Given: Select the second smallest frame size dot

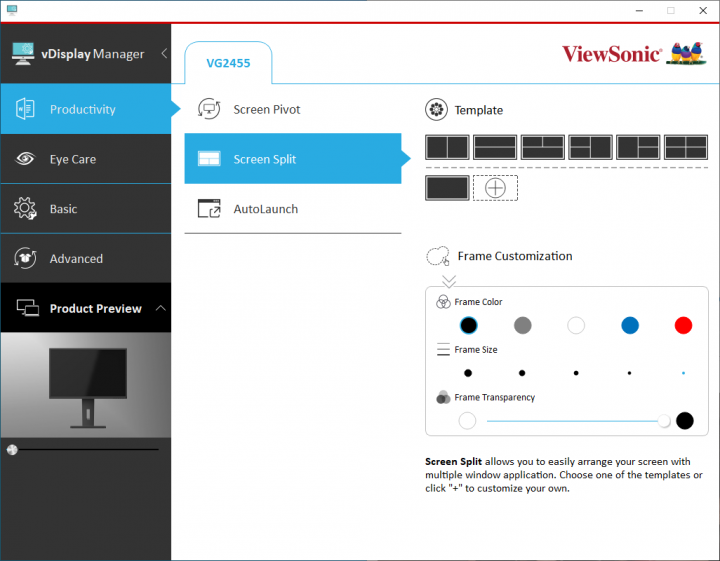Looking at the screenshot, I should [630, 373].
